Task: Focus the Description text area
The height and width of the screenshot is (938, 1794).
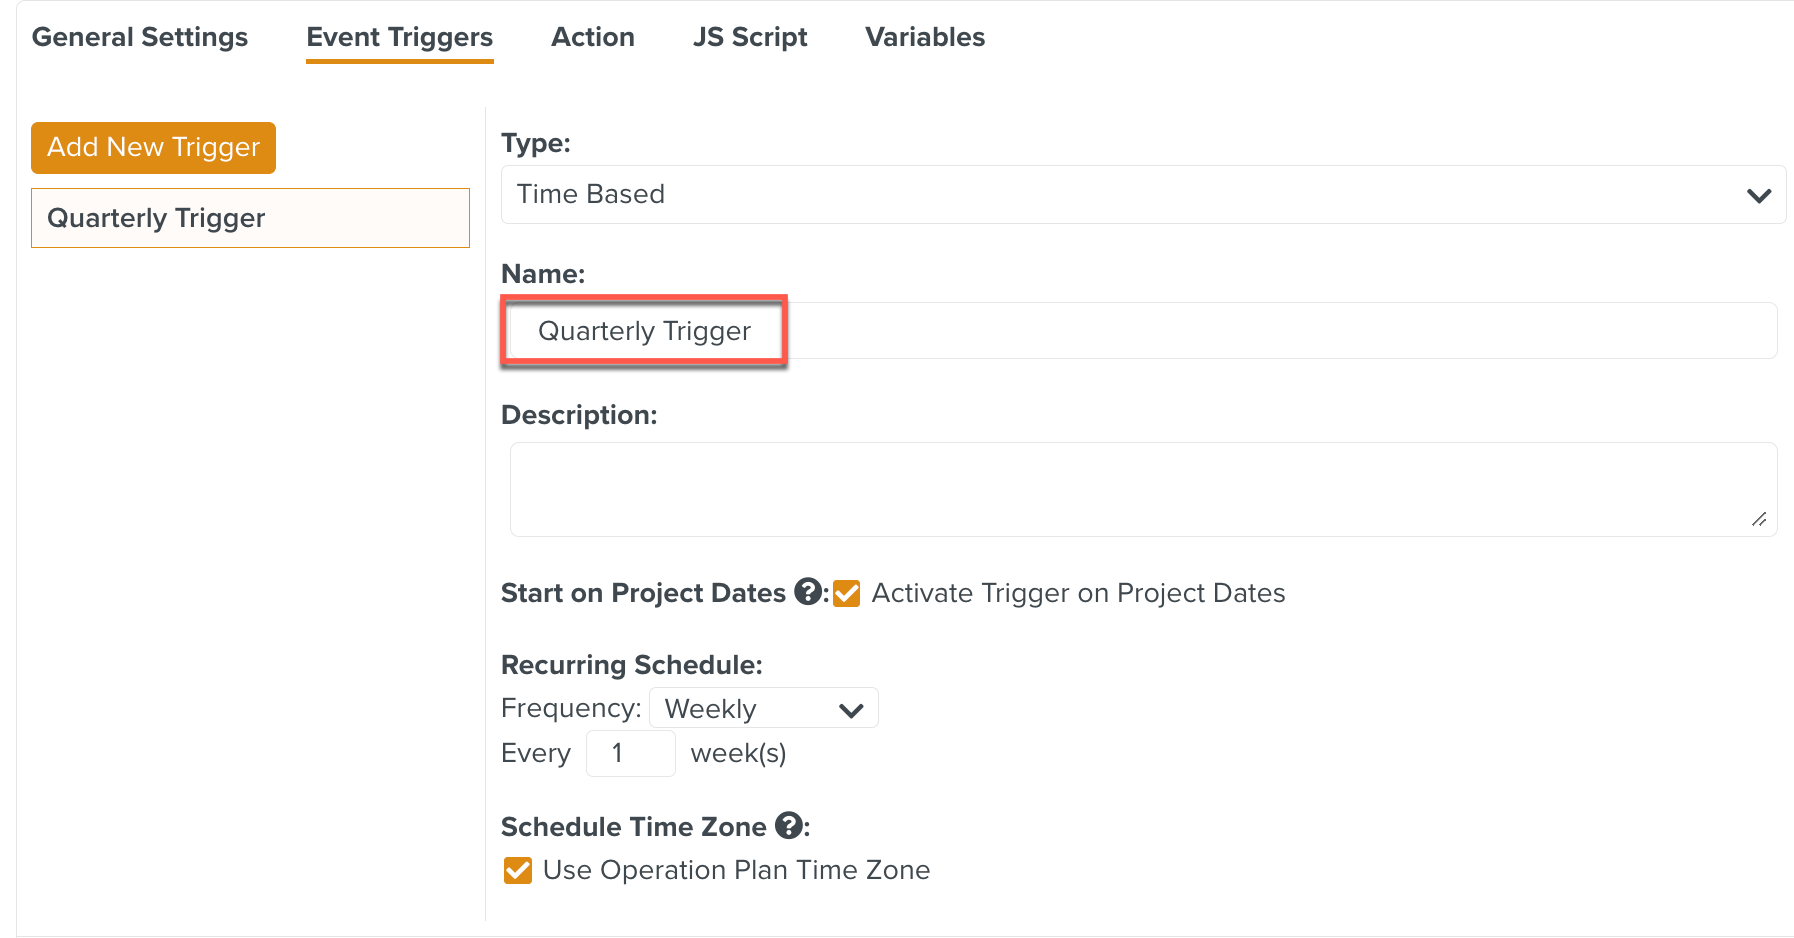Action: click(1142, 489)
